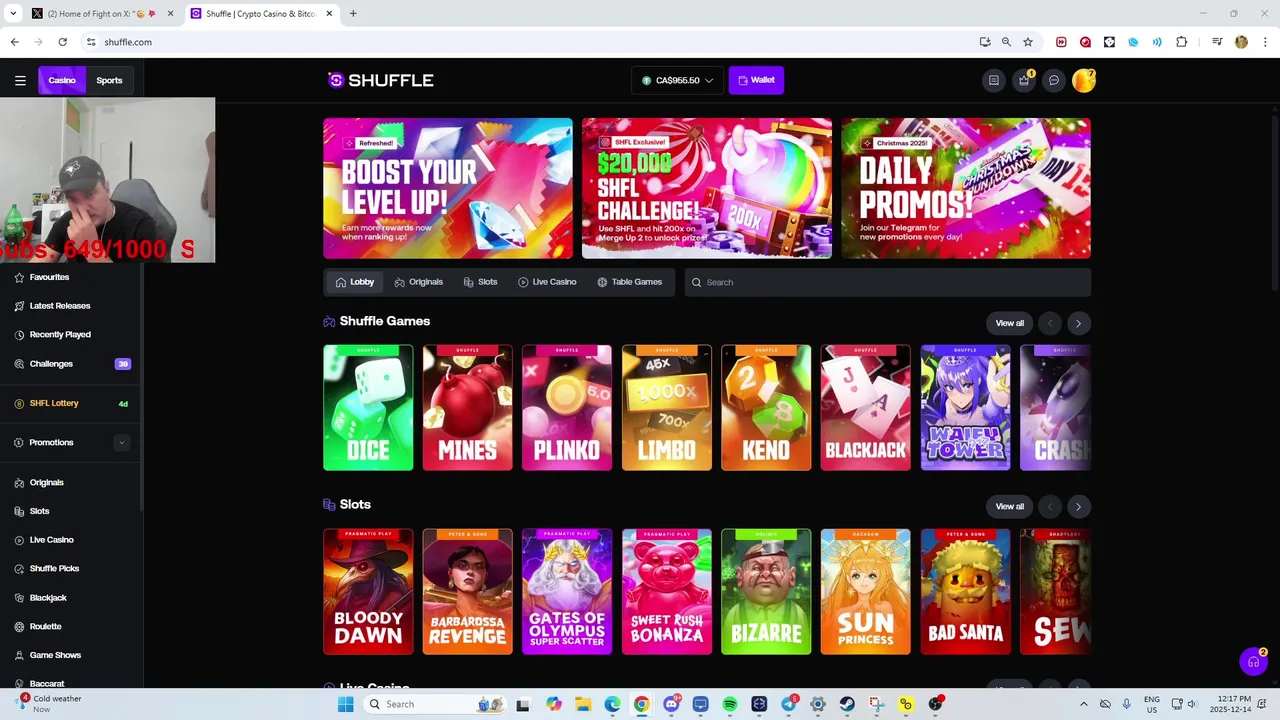This screenshot has width=1280, height=720.
Task: Switch to the Casino tab
Action: pyautogui.click(x=62, y=80)
